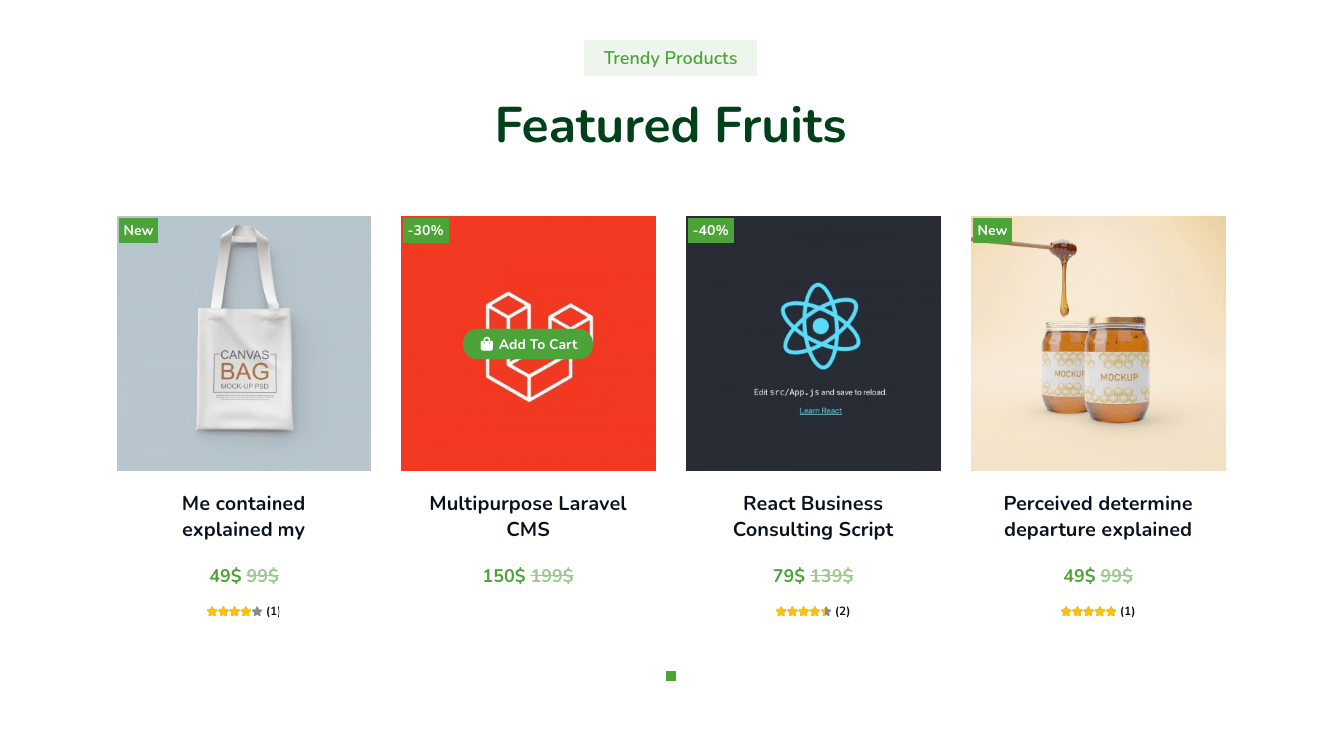The image size is (1335, 737).
Task: Click the -30% discount badge
Action: (425, 230)
